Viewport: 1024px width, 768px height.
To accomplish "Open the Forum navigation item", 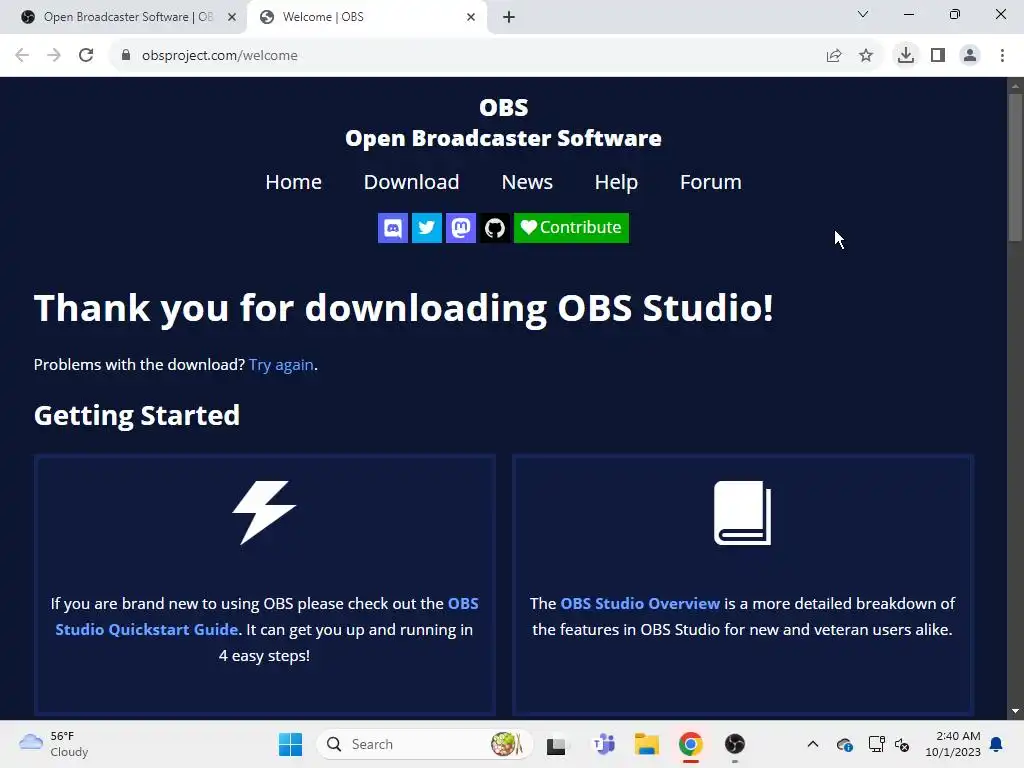I will point(711,182).
